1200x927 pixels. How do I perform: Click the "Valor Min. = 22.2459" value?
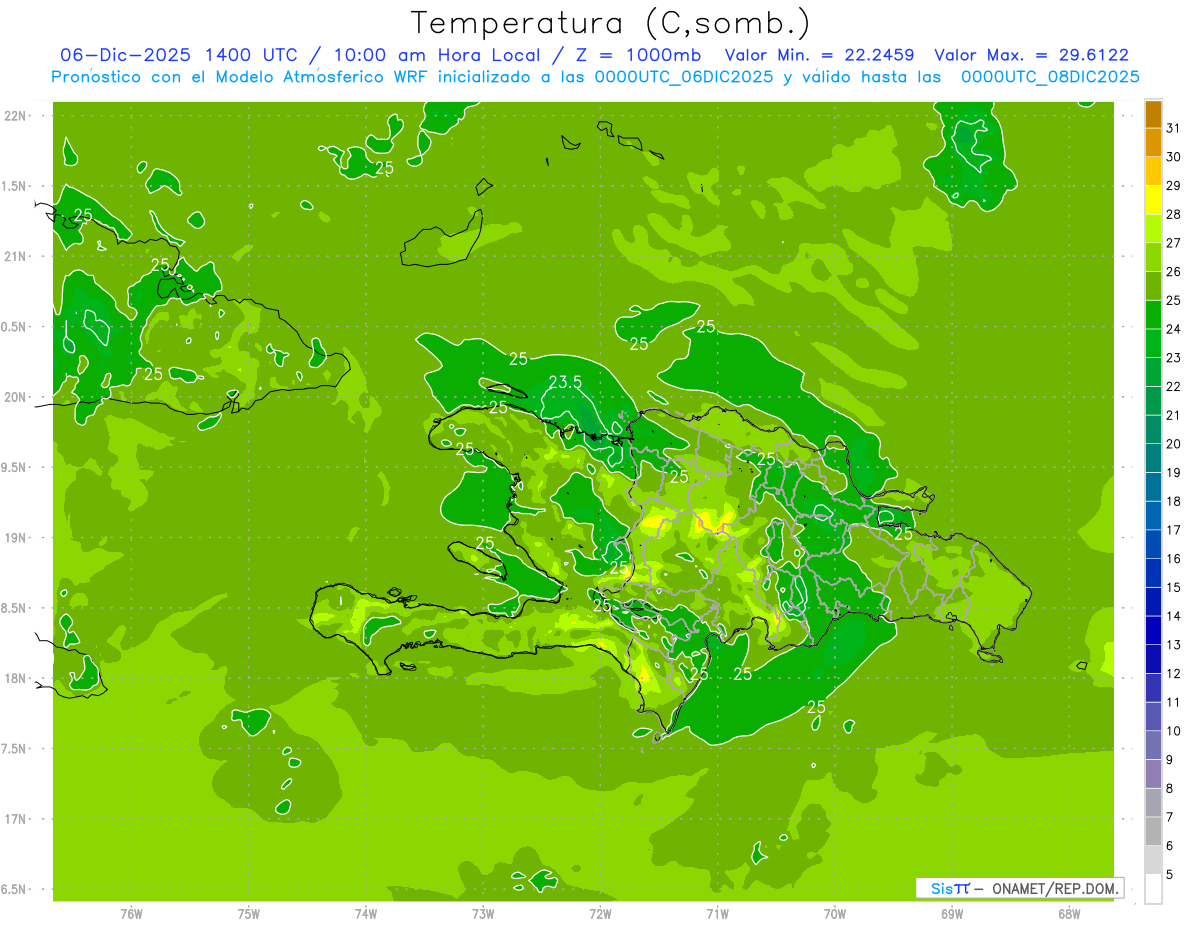(820, 55)
